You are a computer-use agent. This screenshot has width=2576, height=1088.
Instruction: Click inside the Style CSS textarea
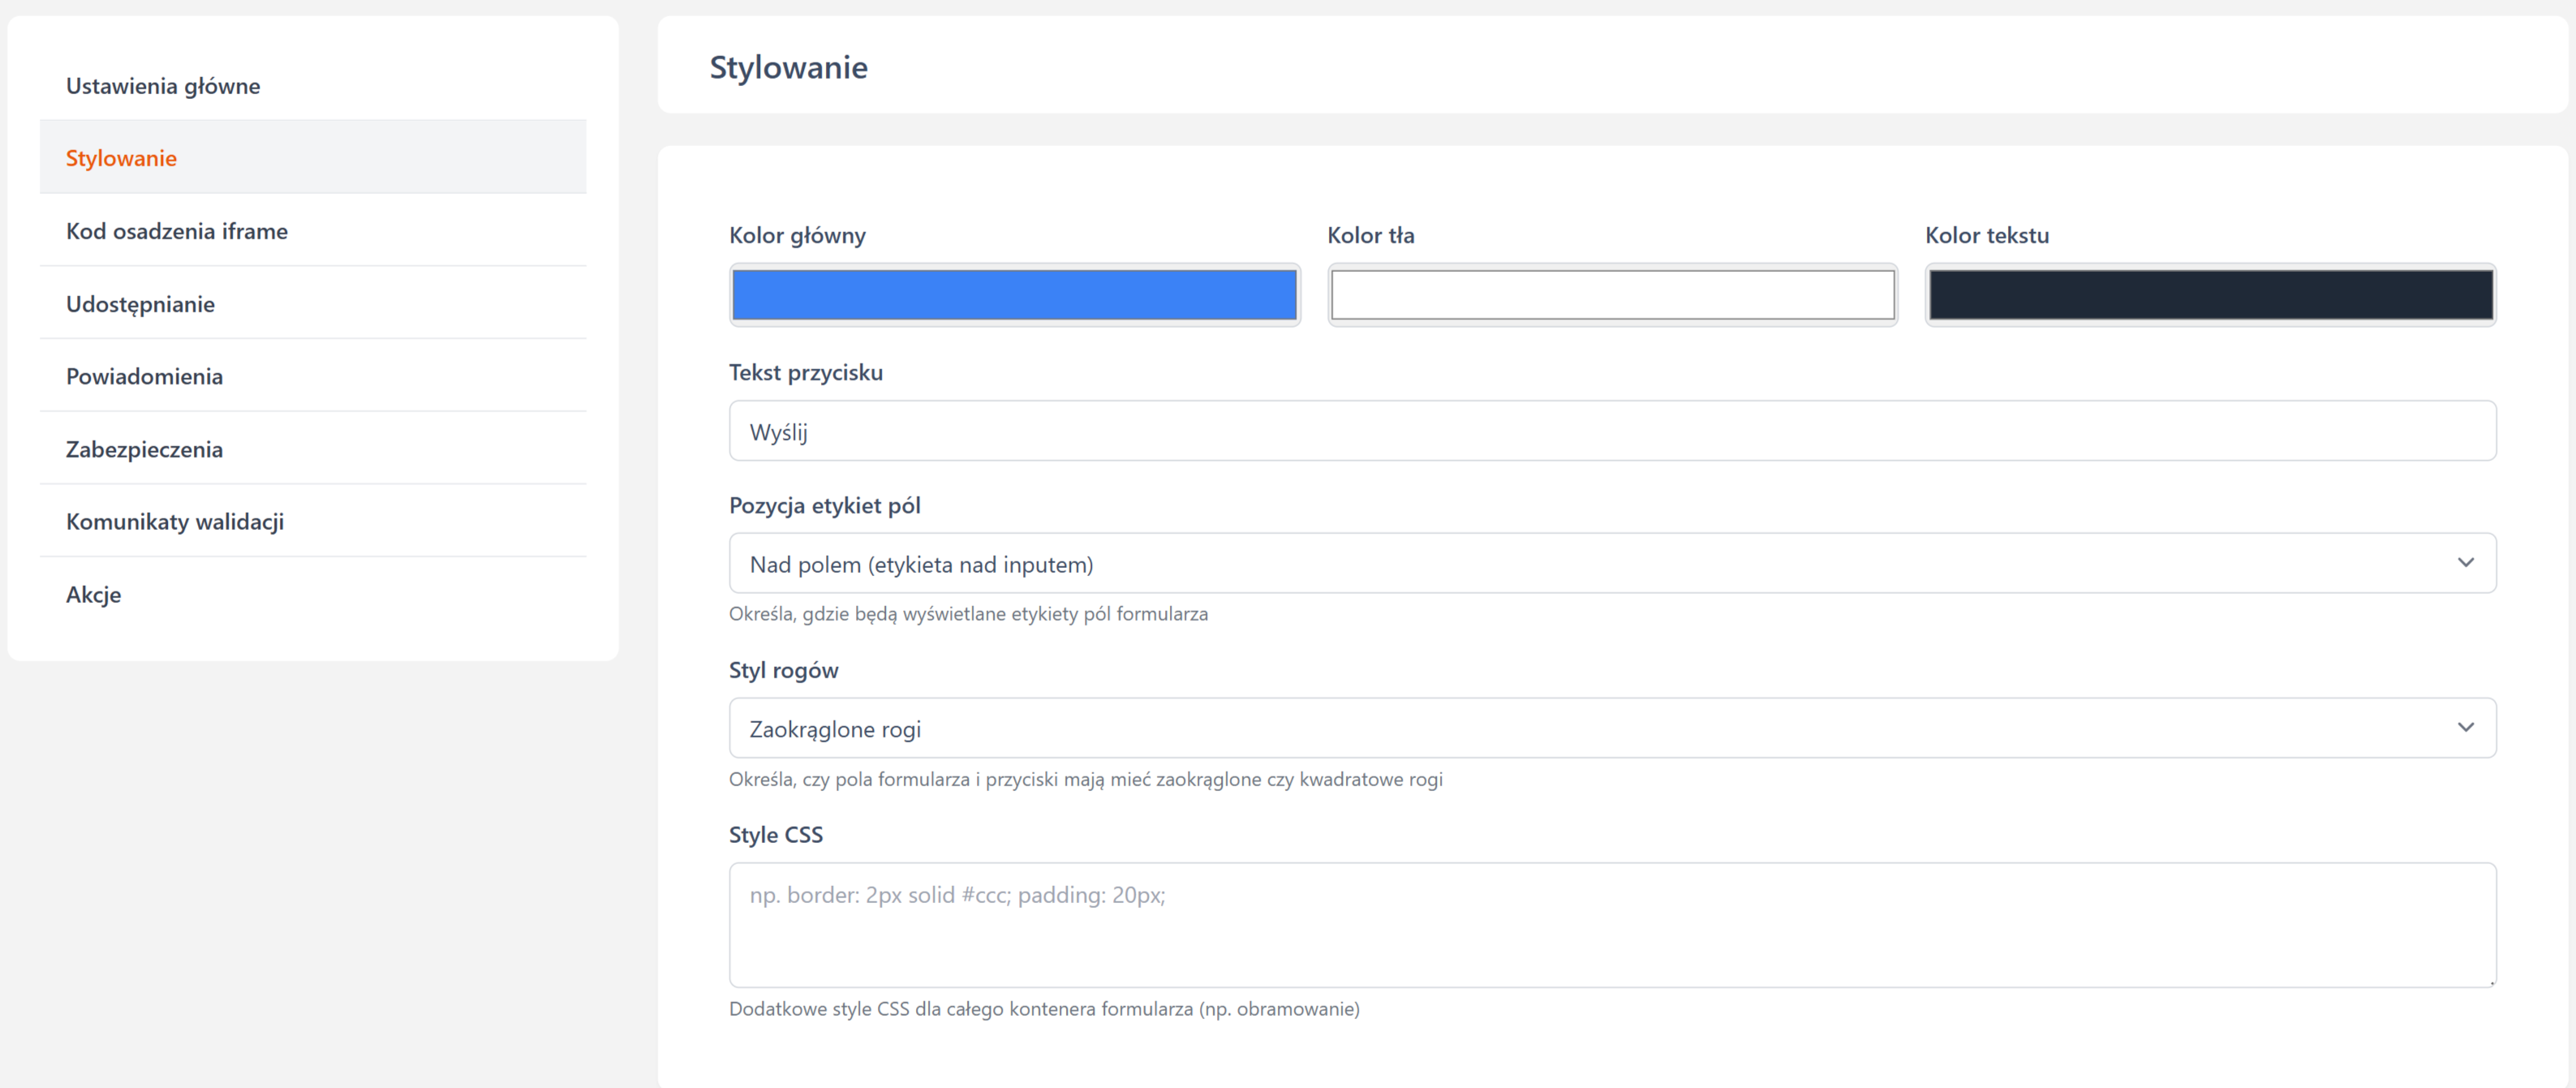(1612, 925)
